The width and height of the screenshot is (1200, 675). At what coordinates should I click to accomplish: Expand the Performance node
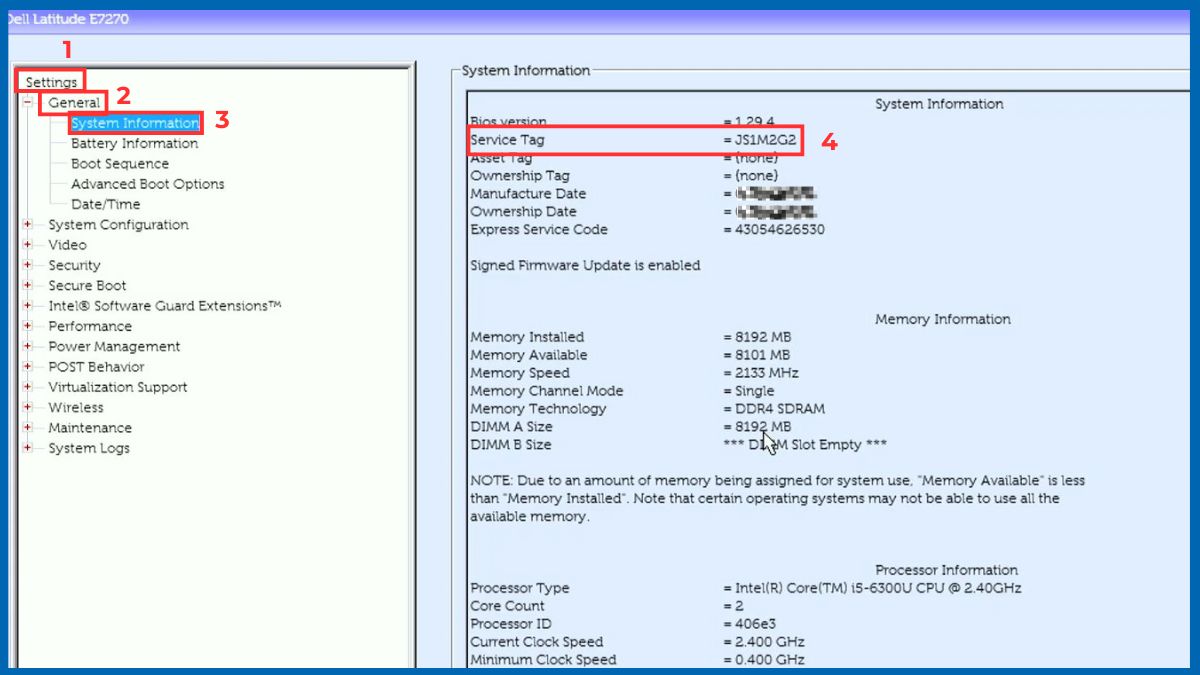[x=28, y=326]
